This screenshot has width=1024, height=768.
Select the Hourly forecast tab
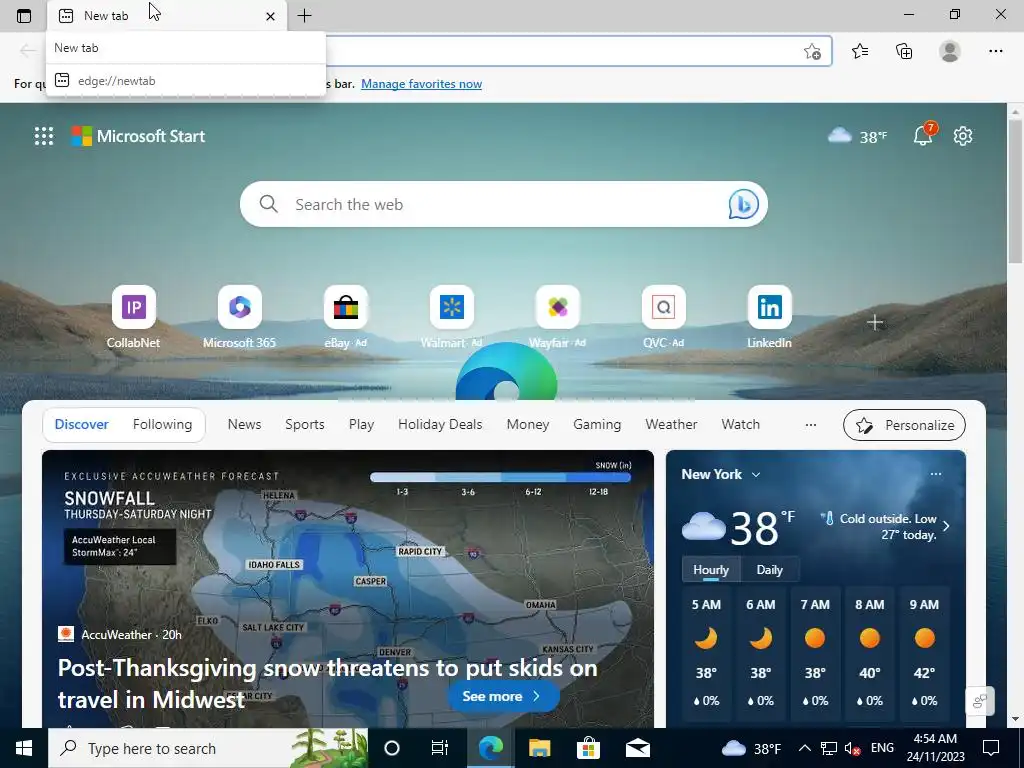711,569
